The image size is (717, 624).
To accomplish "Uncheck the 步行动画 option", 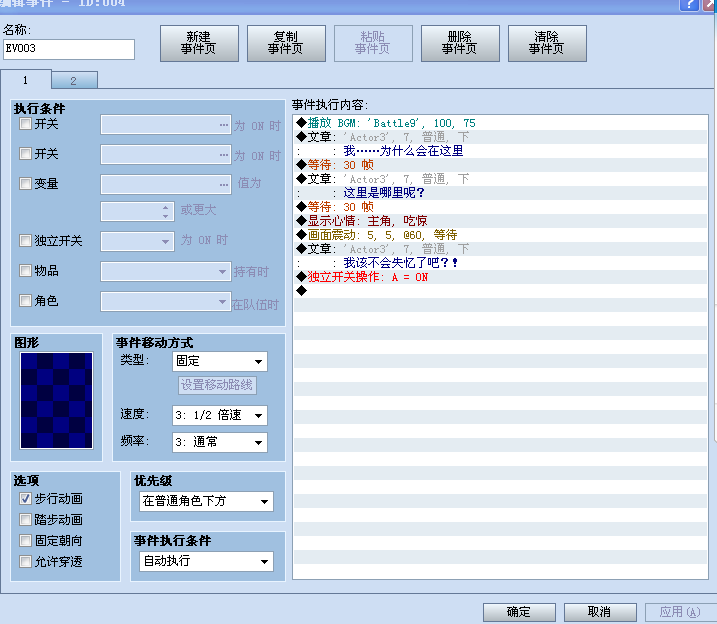I will click(25, 499).
